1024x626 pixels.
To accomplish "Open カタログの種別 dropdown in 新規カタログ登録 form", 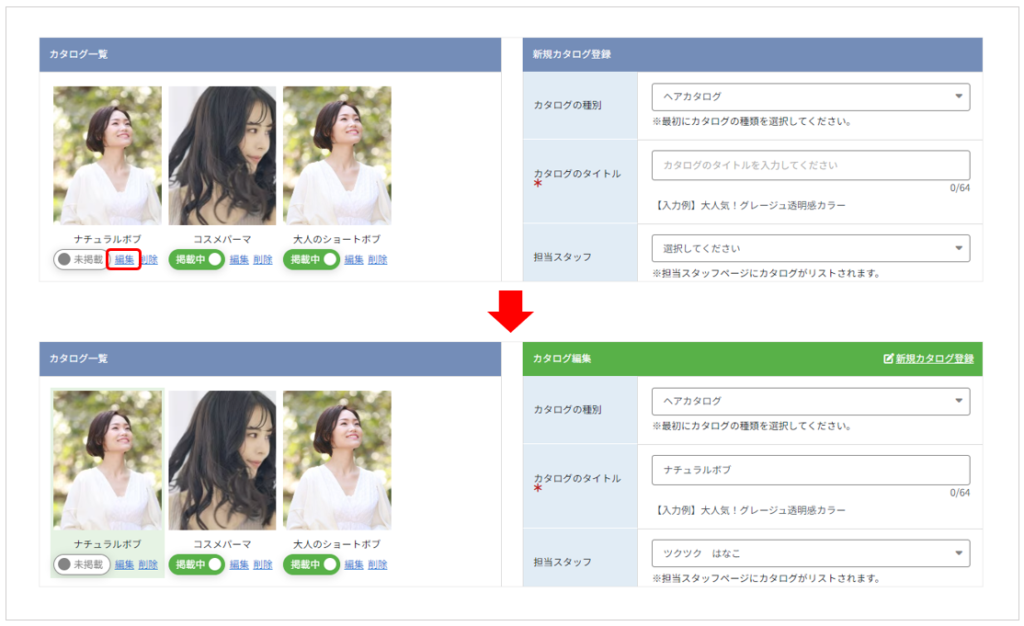I will click(810, 97).
